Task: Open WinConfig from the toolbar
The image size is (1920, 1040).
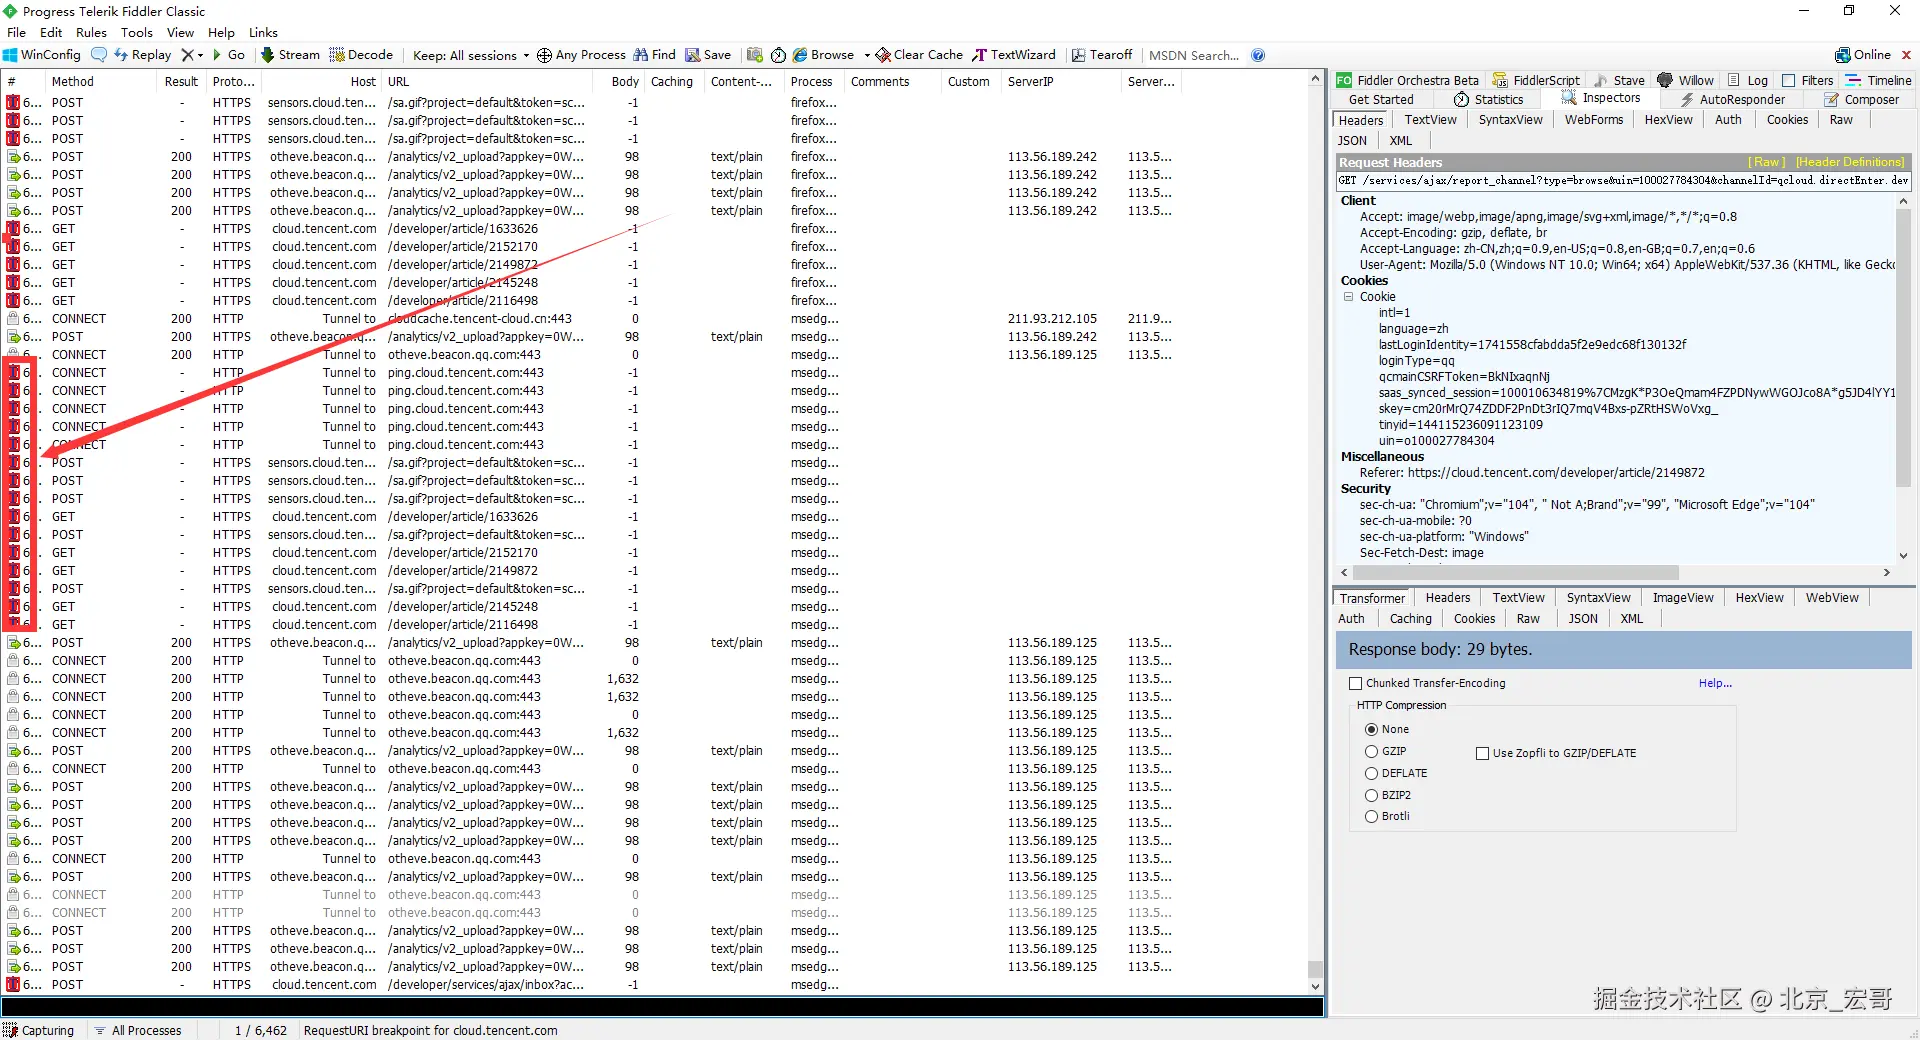Action: point(42,55)
